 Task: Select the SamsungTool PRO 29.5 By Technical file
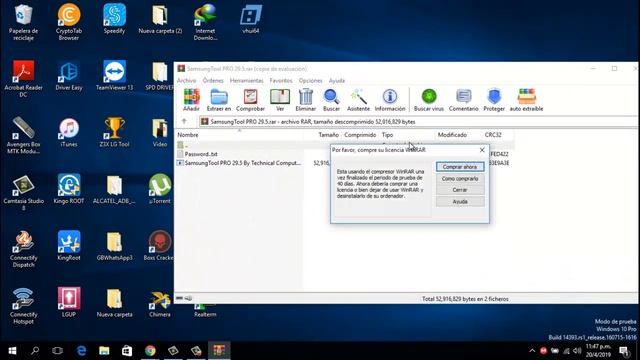(x=240, y=163)
